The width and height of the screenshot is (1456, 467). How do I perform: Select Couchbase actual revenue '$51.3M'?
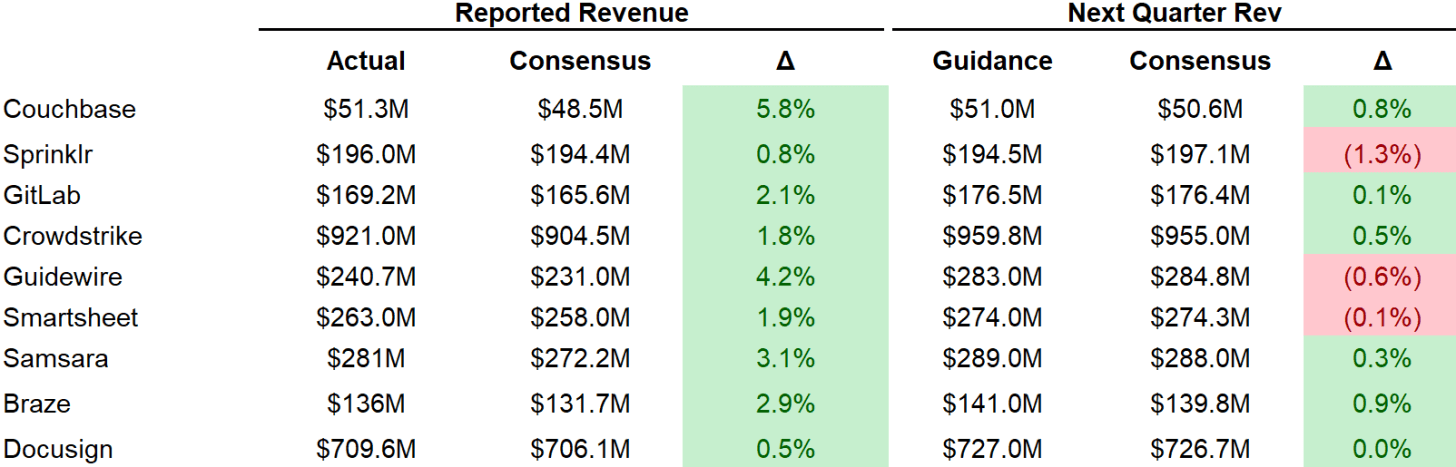tap(366, 109)
